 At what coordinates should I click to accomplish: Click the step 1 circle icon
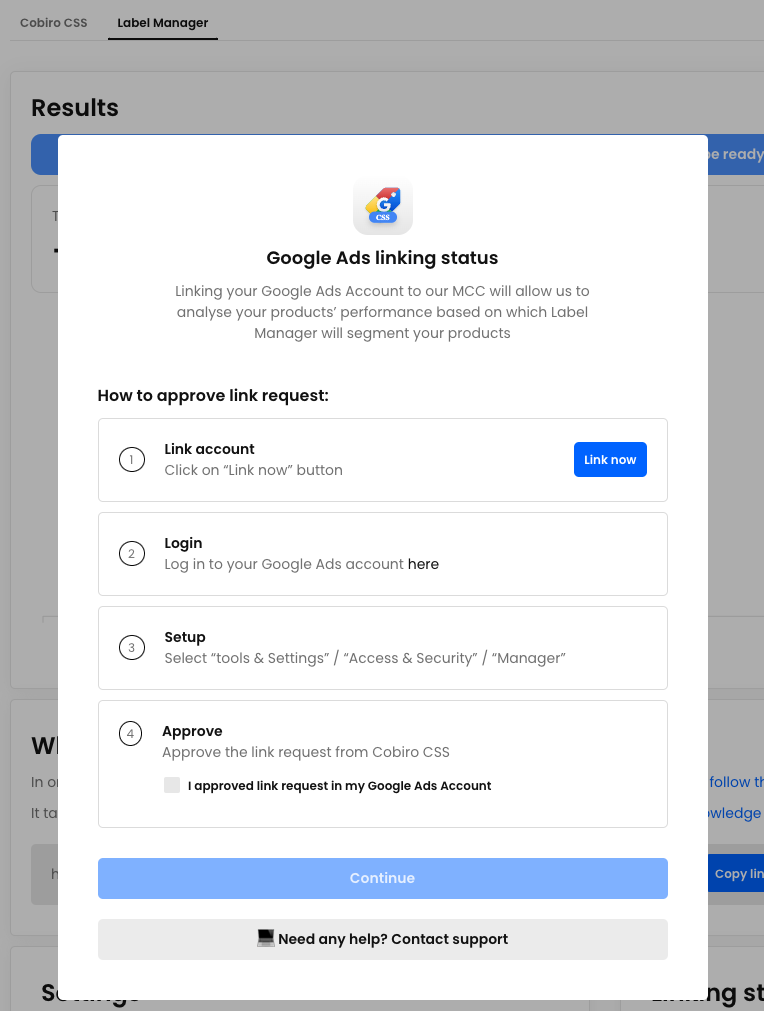coord(132,460)
